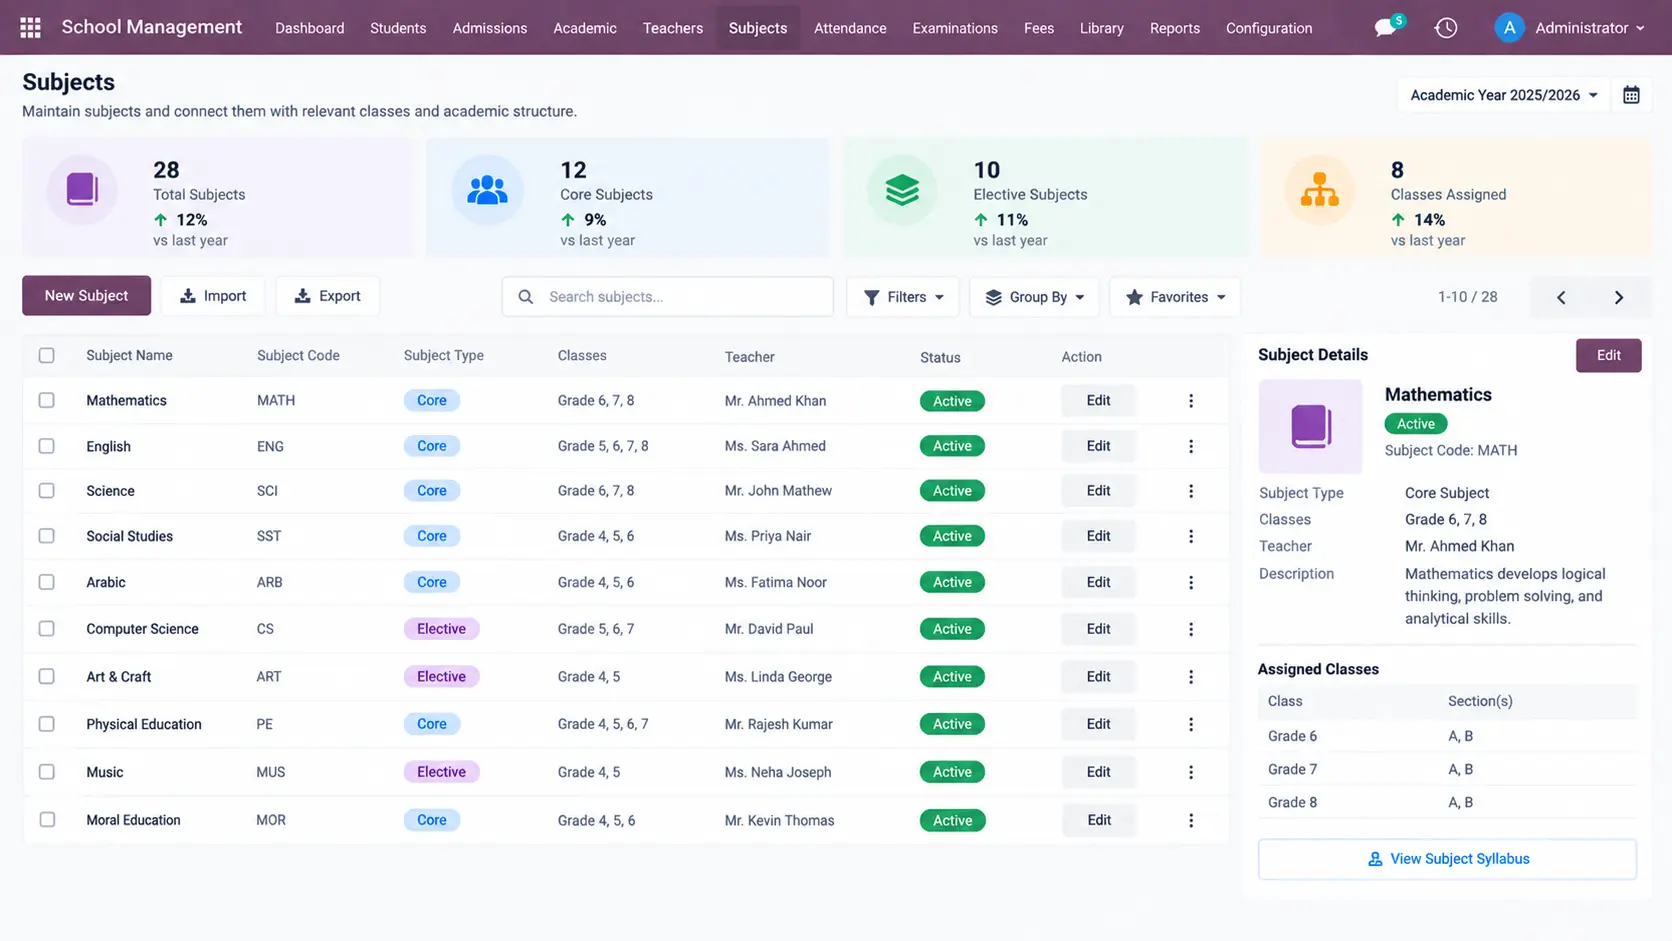Open the apps grid menu icon
The width and height of the screenshot is (1672, 941).
click(30, 28)
